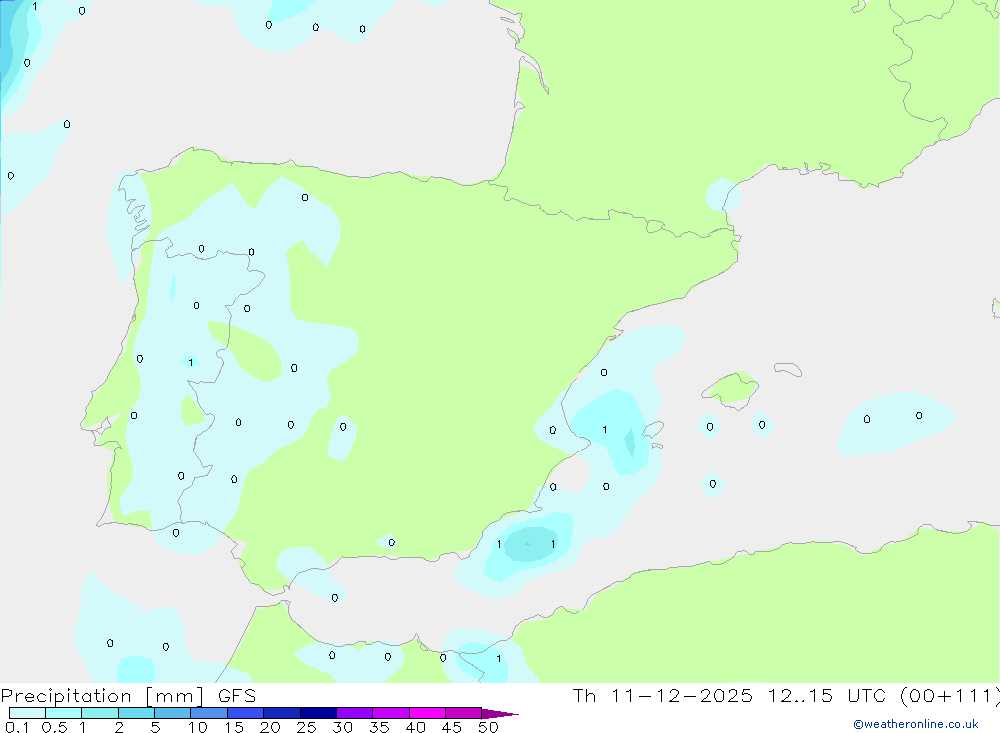This screenshot has width=1000, height=733.
Task: Click the purple swatch between 30 and 35
Action: pyautogui.click(x=355, y=713)
